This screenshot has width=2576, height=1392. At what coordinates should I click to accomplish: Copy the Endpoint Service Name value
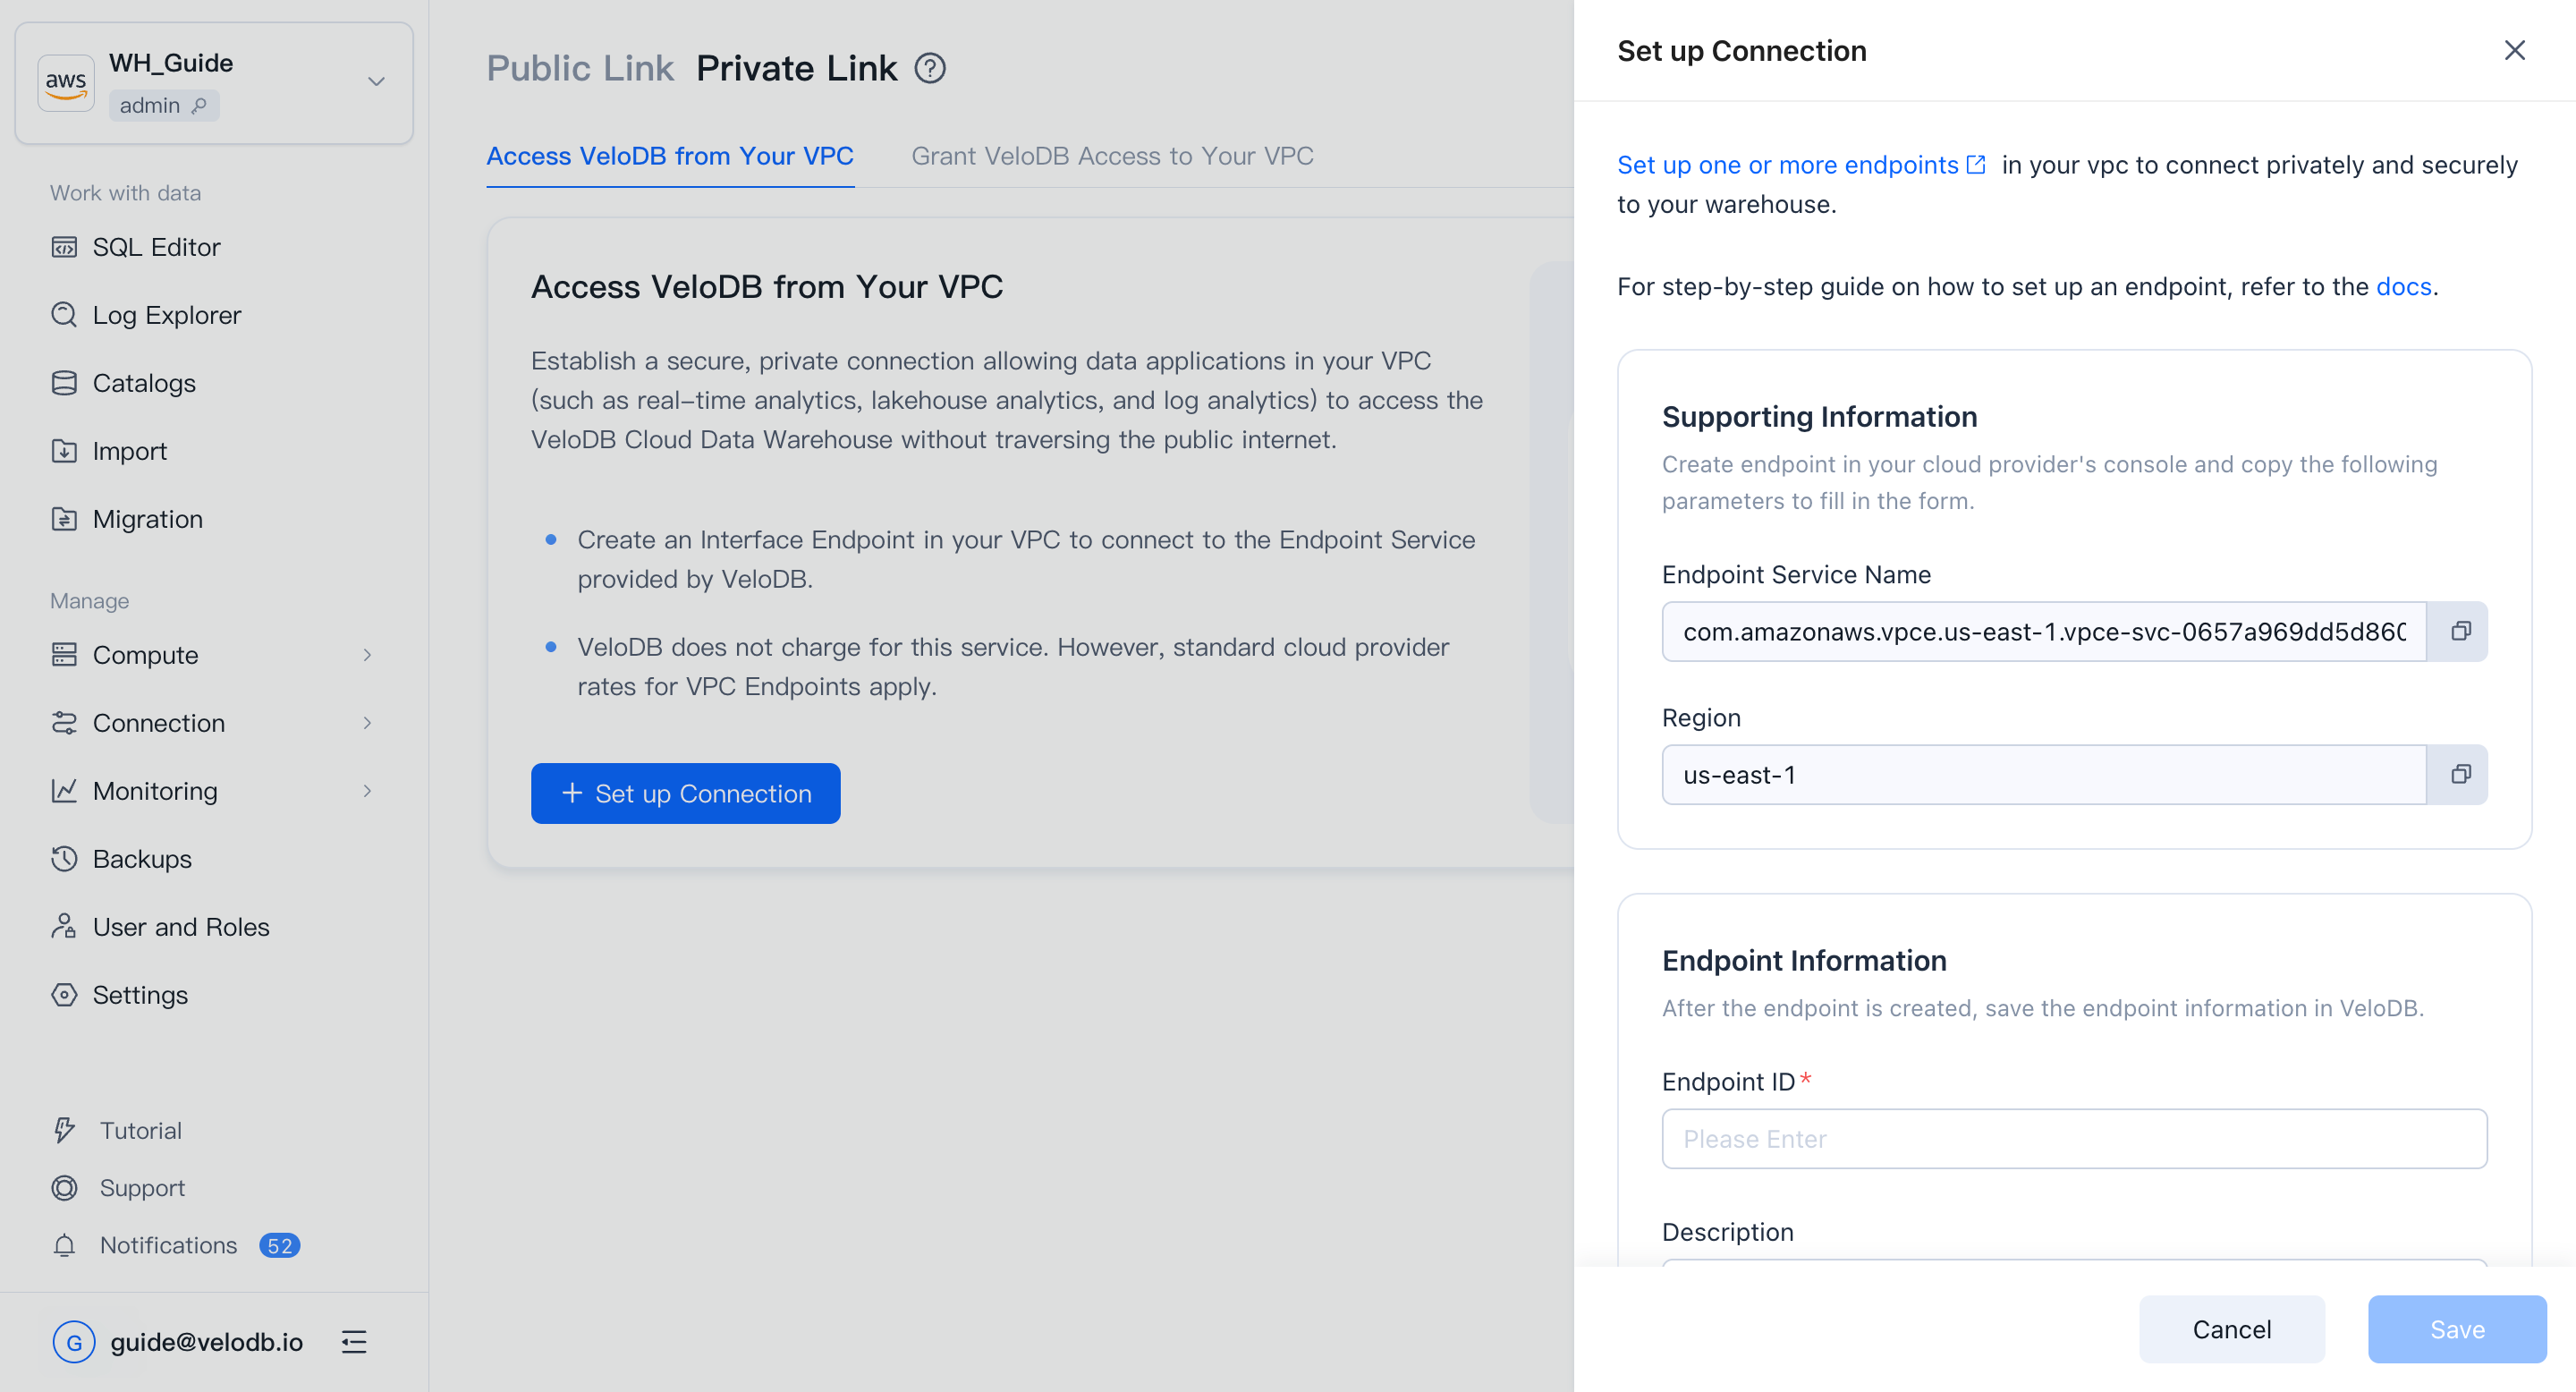2461,631
